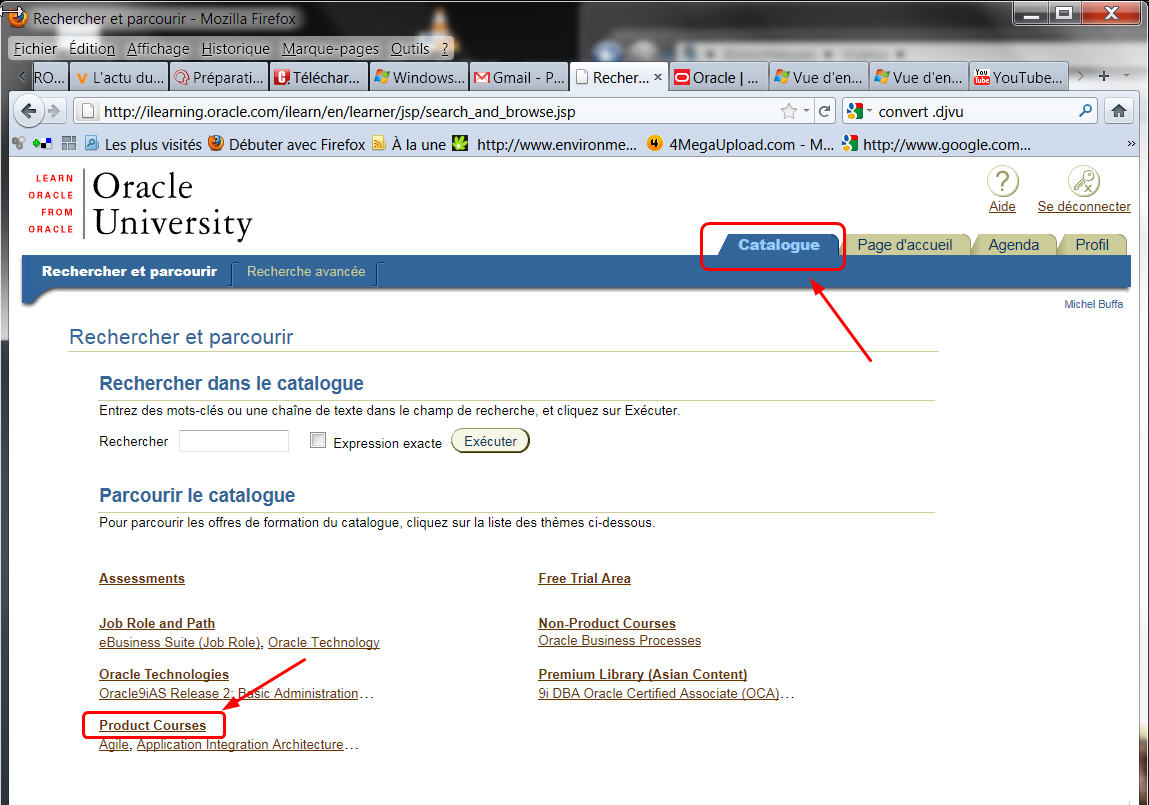Close the Recher... tab with its x
Screen dimensions: 1149x805
(x=657, y=77)
